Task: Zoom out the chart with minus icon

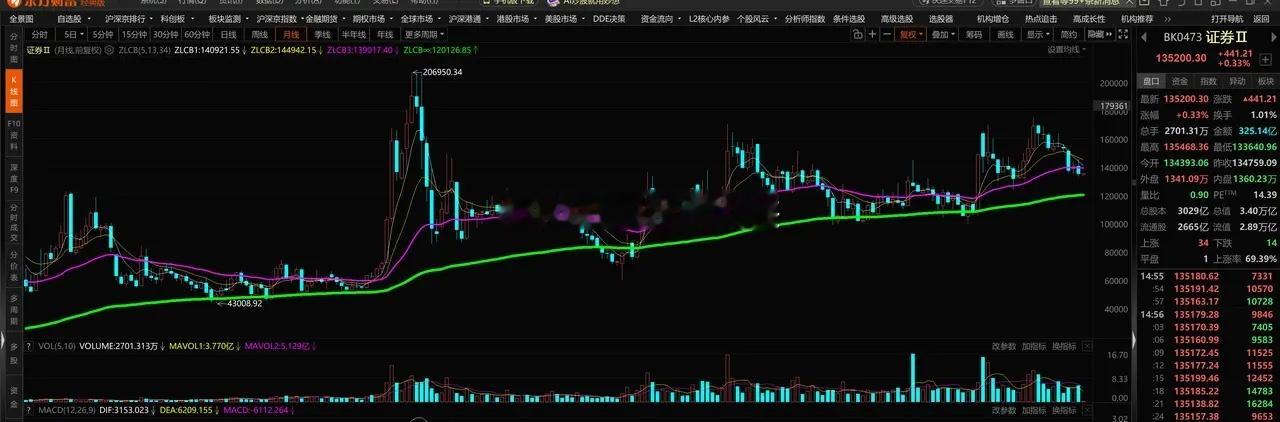Action: pyautogui.click(x=888, y=34)
